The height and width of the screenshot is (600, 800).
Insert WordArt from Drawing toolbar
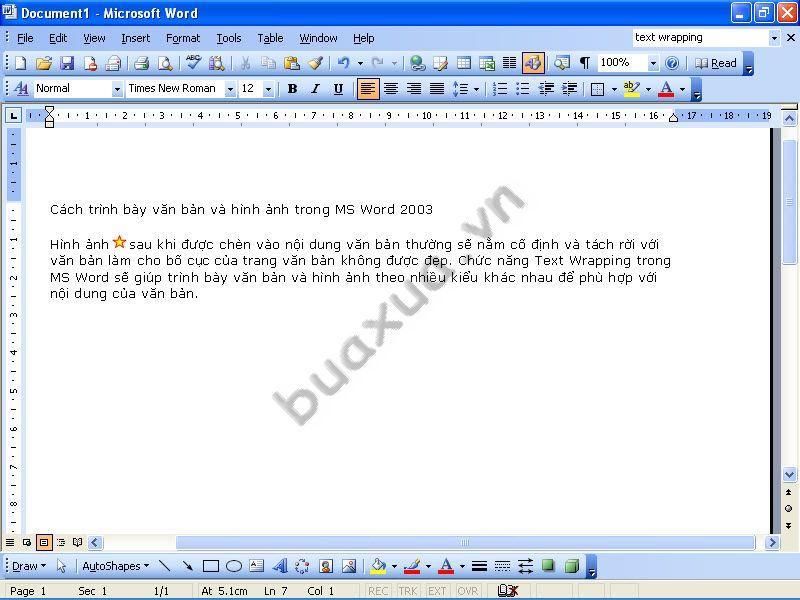coord(280,566)
